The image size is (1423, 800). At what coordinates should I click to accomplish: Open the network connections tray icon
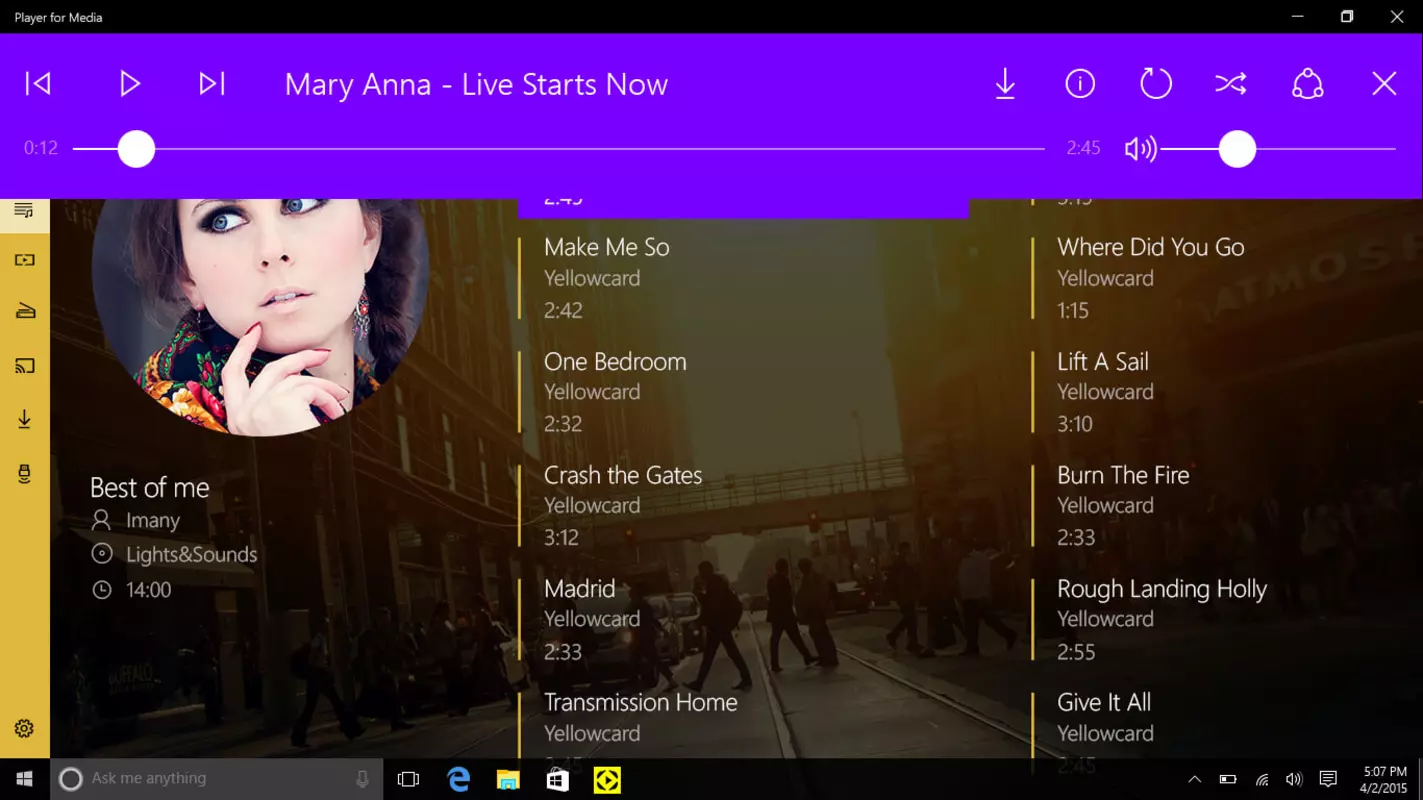pos(1261,779)
